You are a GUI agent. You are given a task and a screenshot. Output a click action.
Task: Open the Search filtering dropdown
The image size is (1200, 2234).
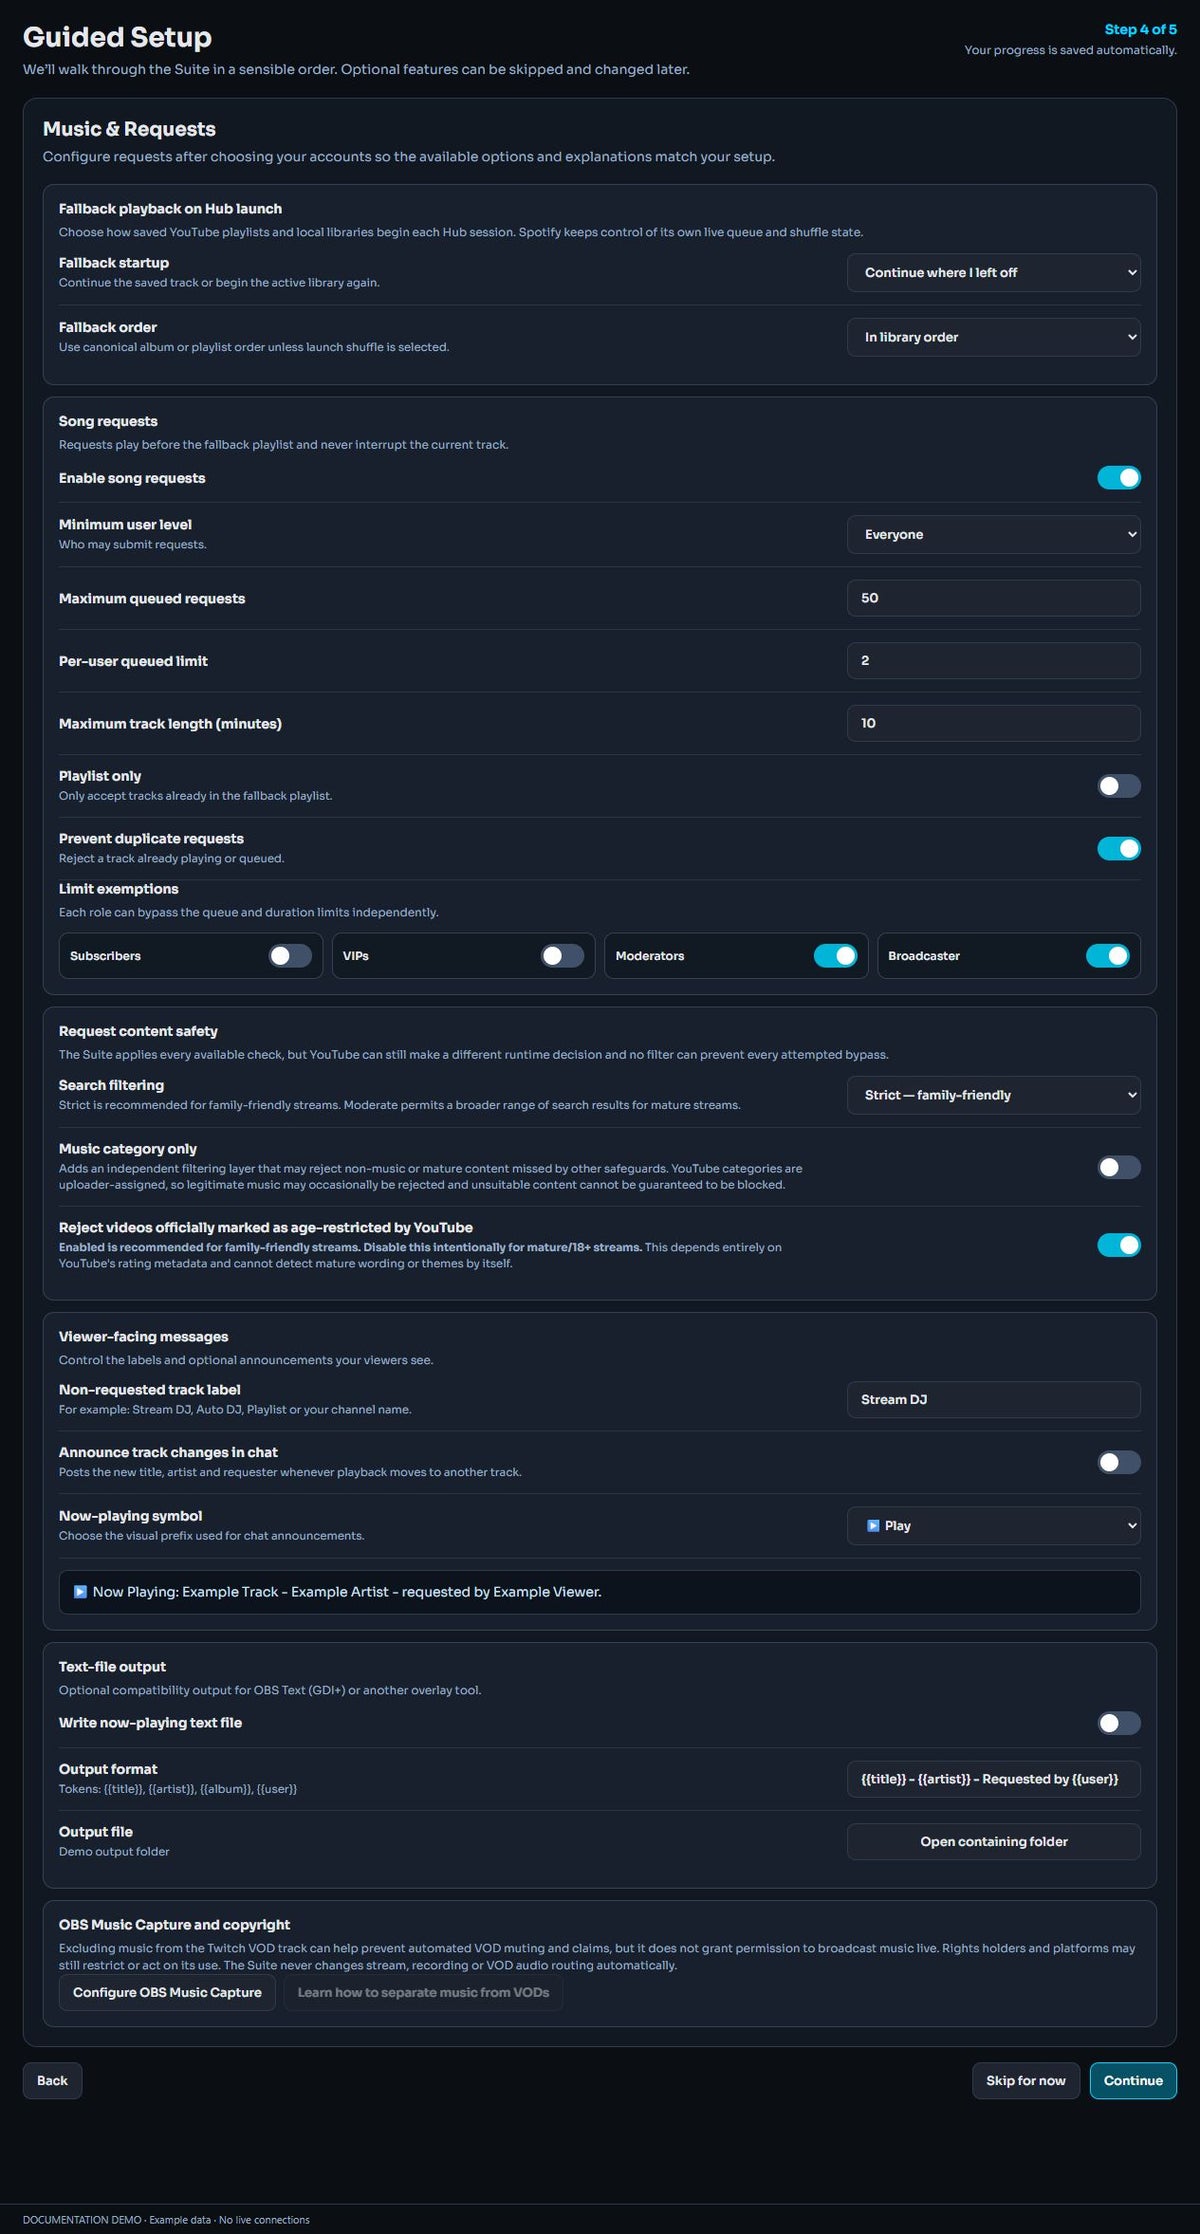tap(993, 1095)
